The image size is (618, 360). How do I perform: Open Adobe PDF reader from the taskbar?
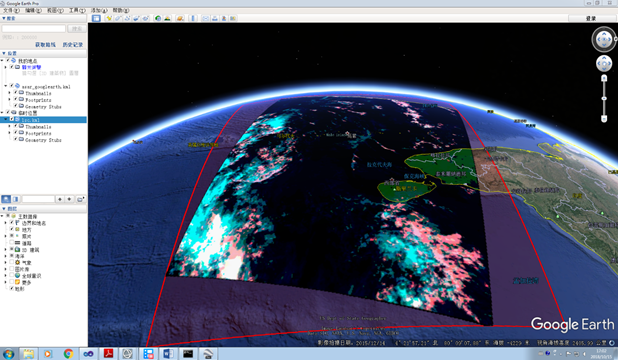point(108,354)
